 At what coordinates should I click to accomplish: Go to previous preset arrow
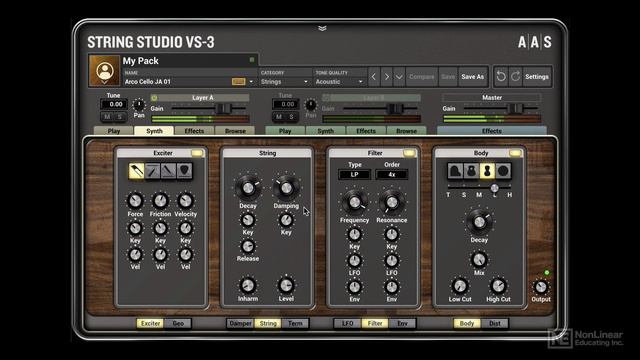pyautogui.click(x=373, y=77)
